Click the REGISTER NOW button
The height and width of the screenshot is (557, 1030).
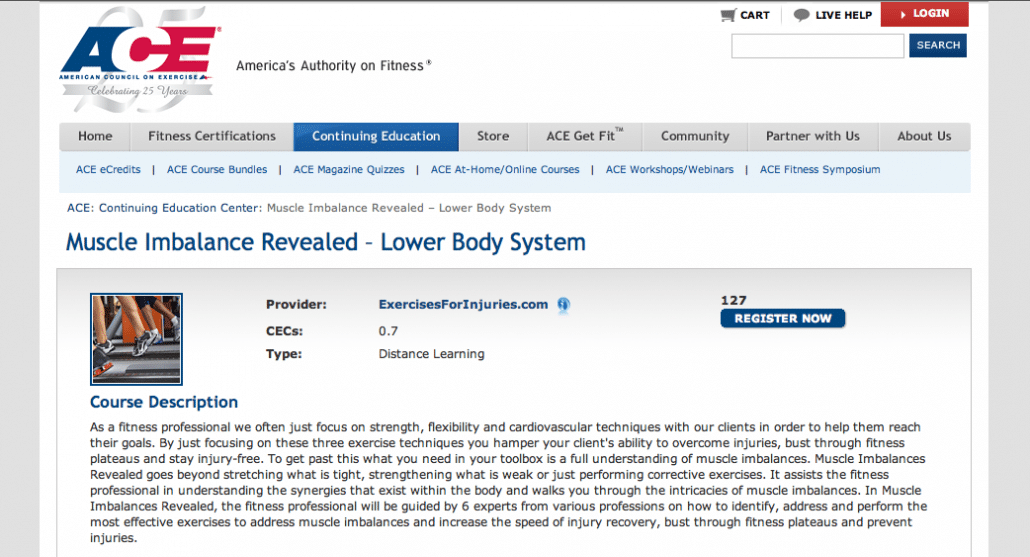pos(782,319)
